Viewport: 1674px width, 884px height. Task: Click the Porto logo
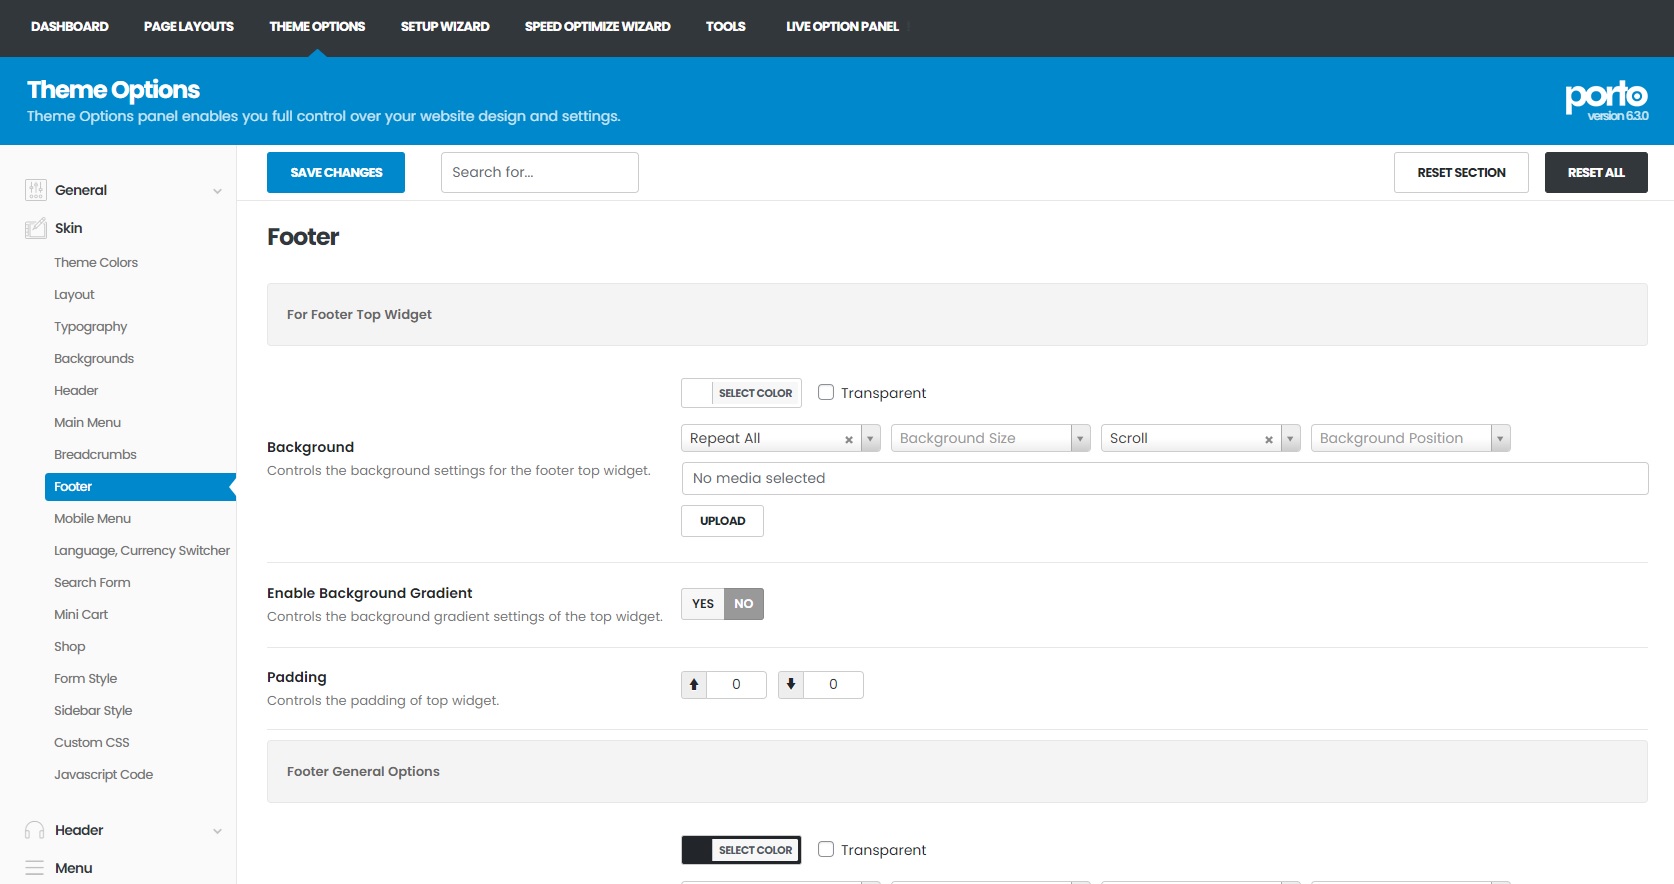pyautogui.click(x=1606, y=99)
